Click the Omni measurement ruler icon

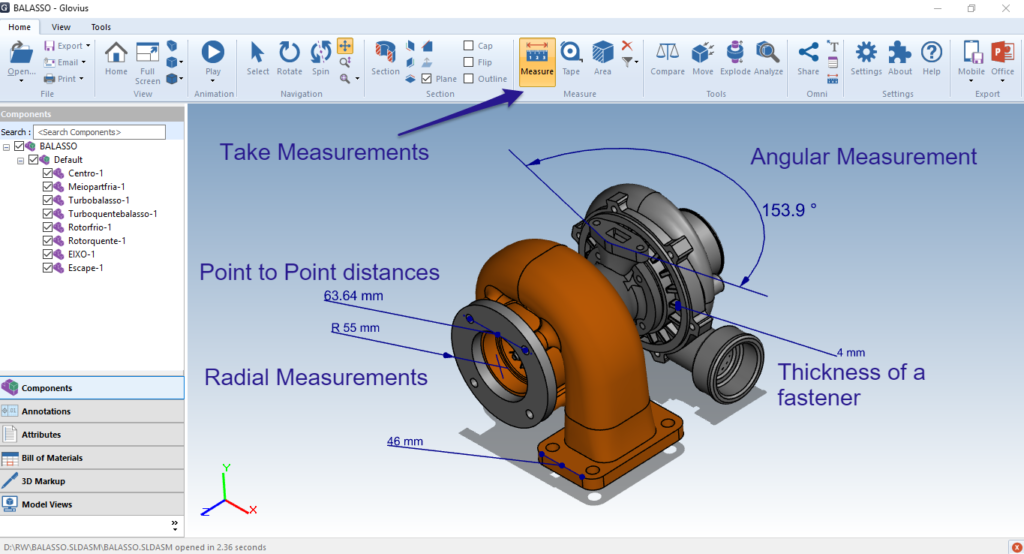833,79
